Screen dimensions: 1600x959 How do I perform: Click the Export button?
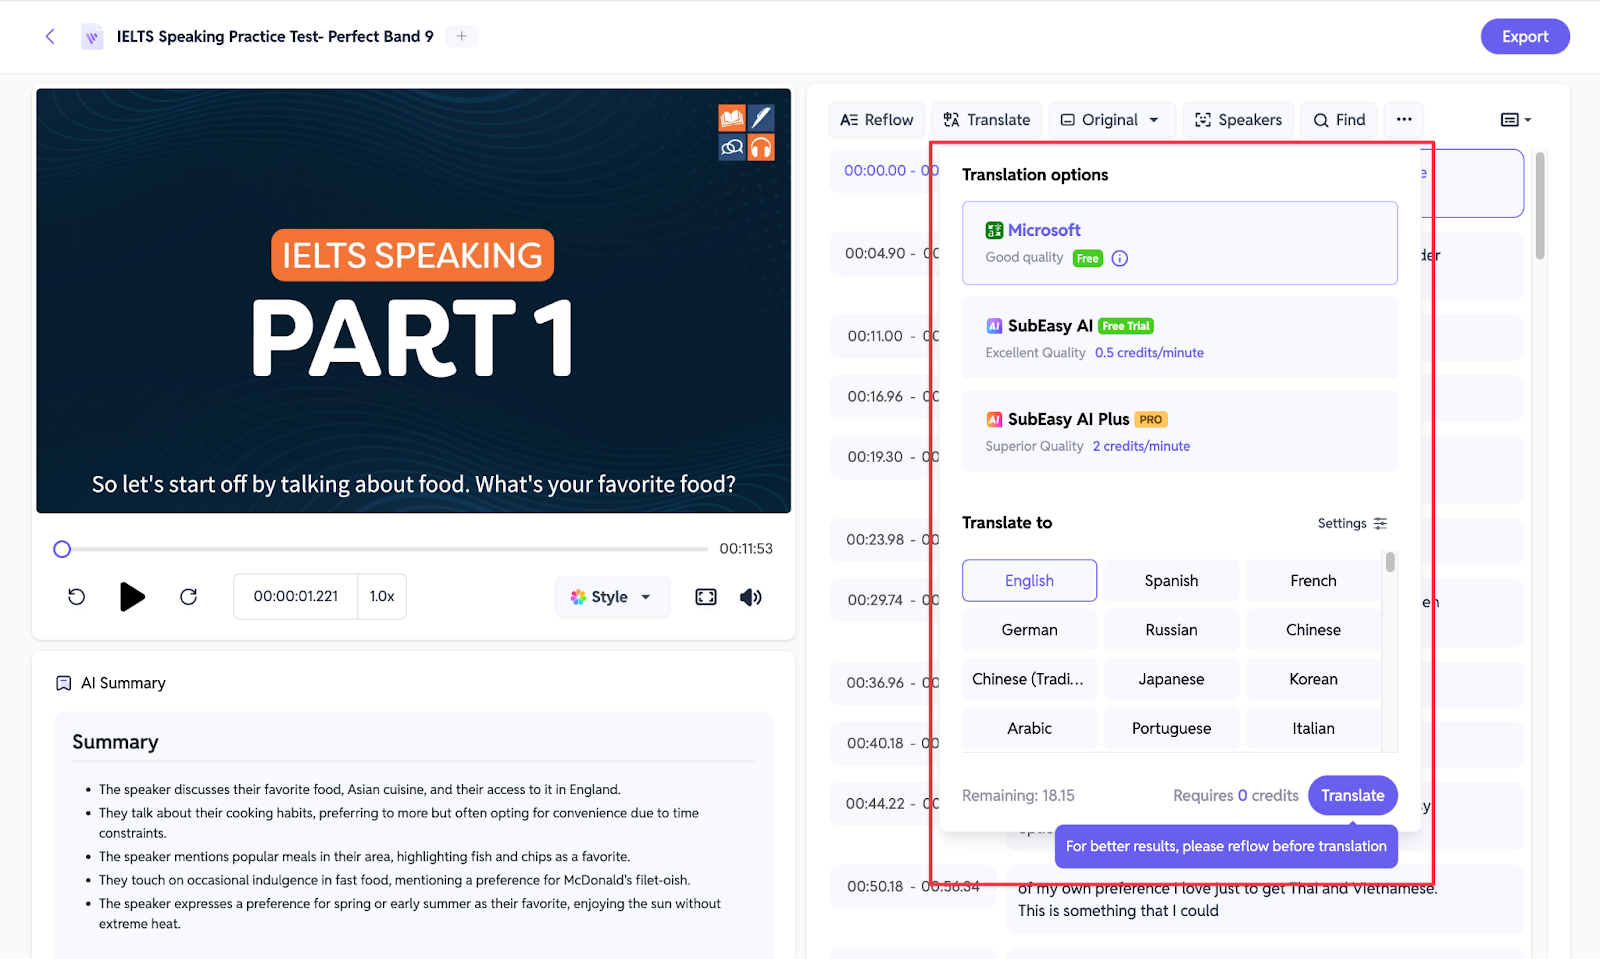[1525, 37]
